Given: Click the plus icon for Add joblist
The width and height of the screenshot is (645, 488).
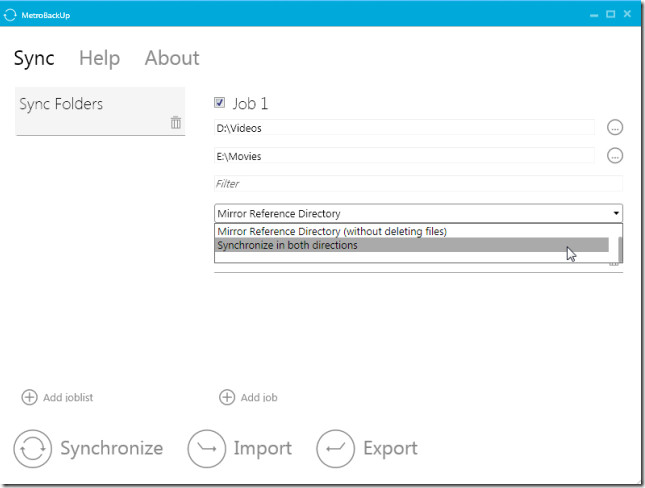Looking at the screenshot, I should click(30, 397).
